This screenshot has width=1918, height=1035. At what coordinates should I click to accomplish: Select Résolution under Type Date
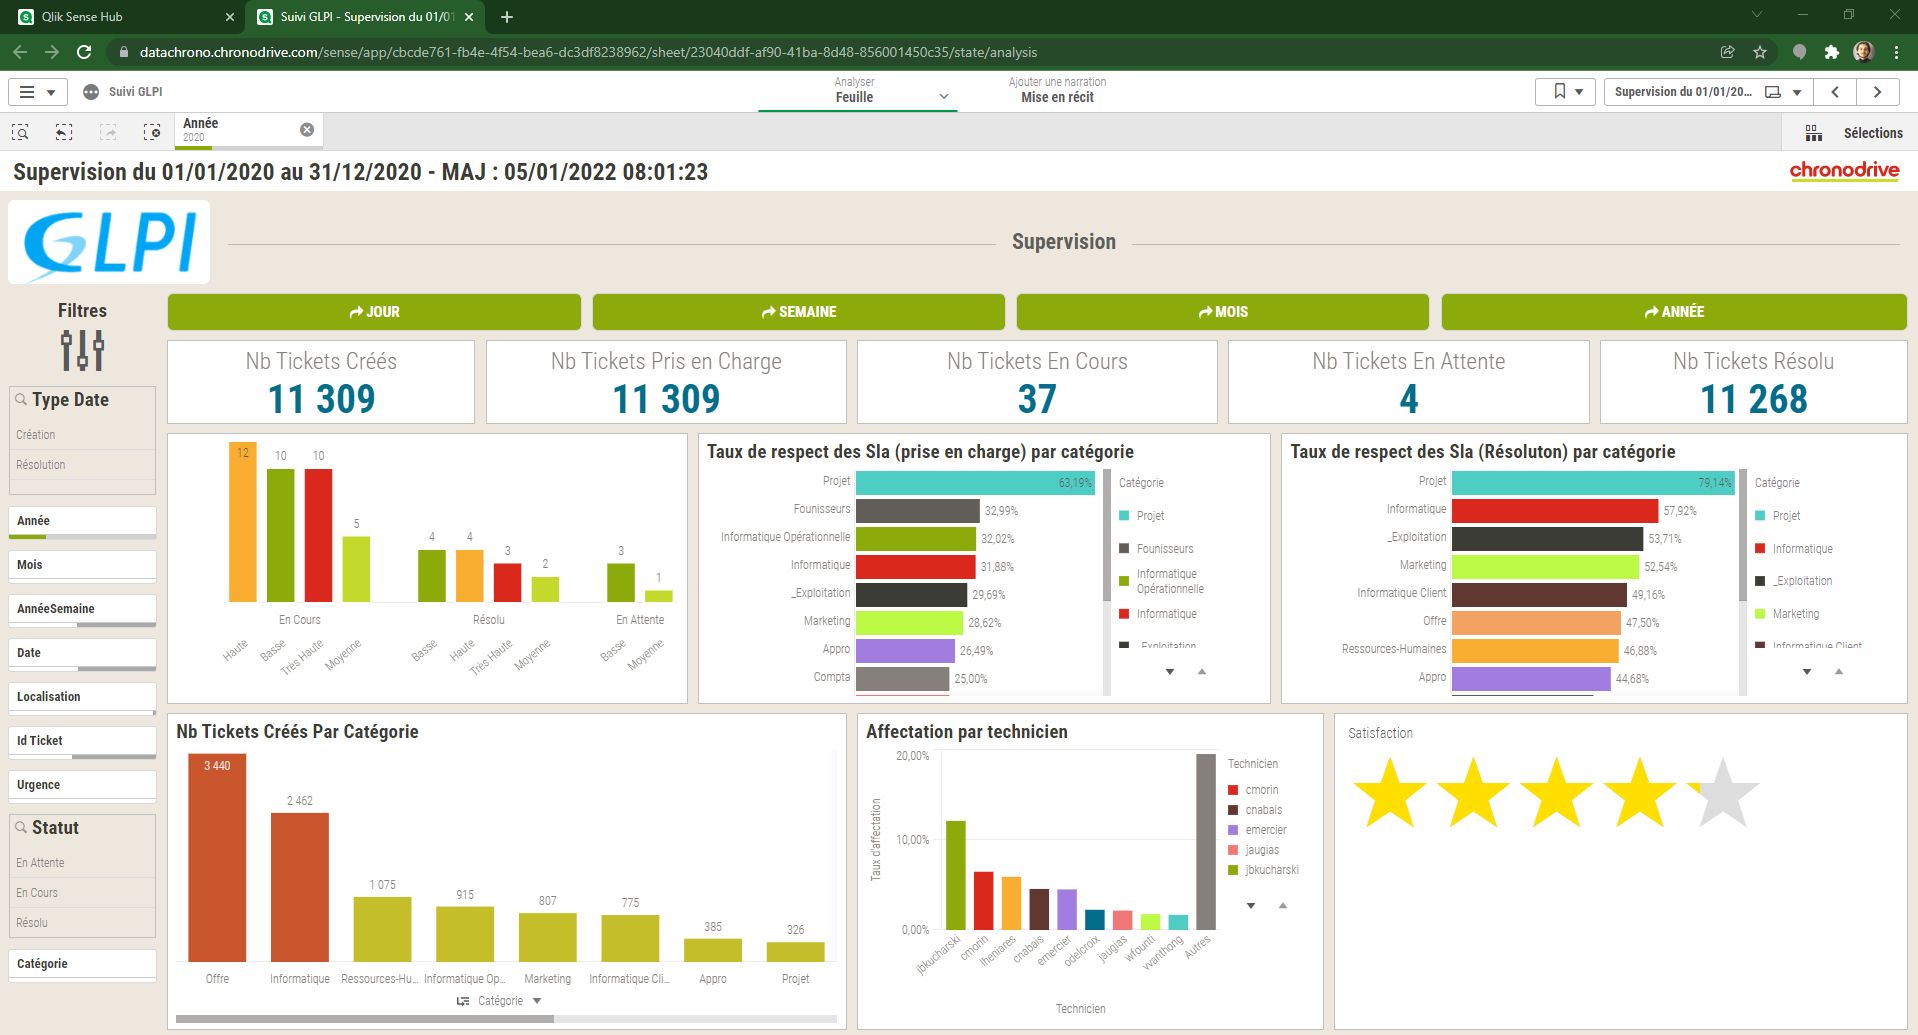point(41,465)
